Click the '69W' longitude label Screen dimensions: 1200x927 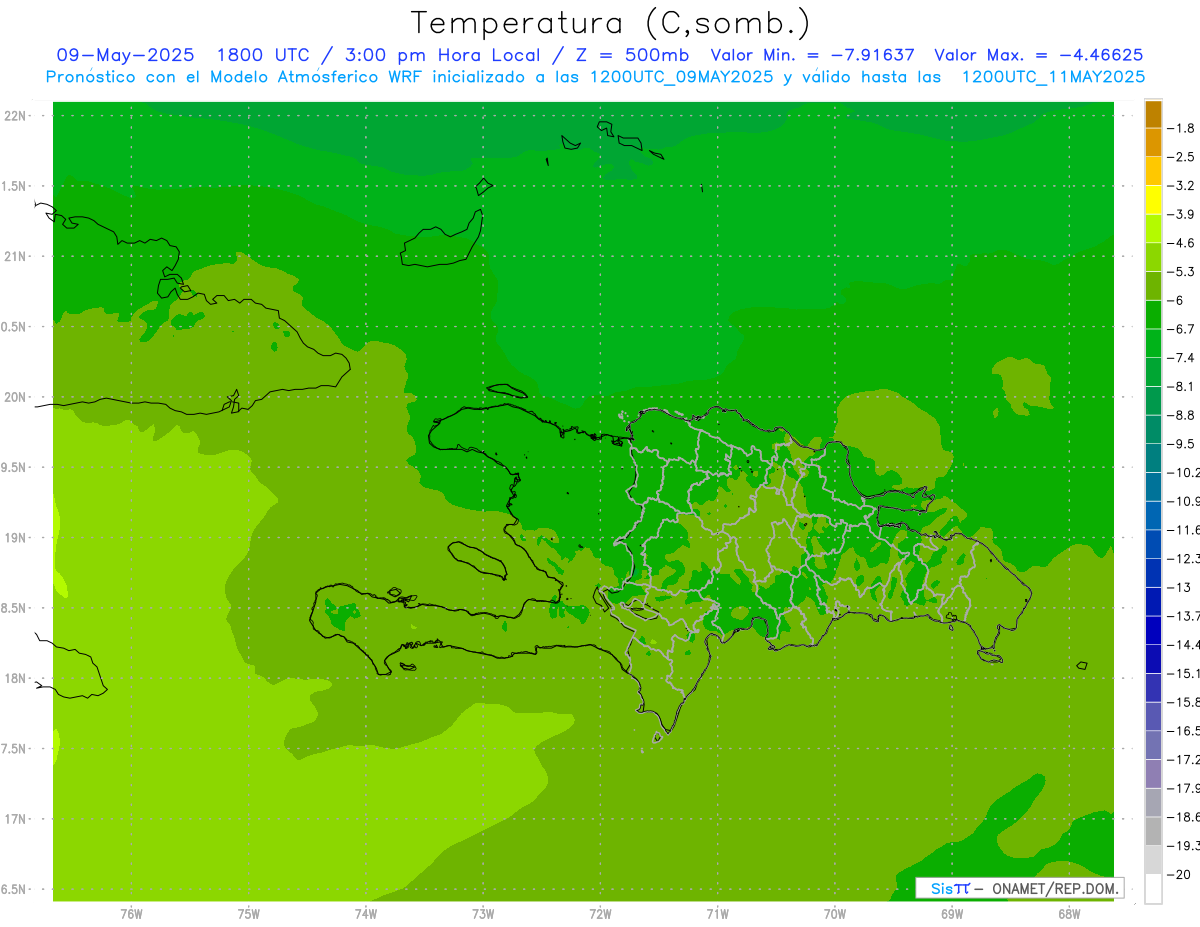[x=952, y=914]
